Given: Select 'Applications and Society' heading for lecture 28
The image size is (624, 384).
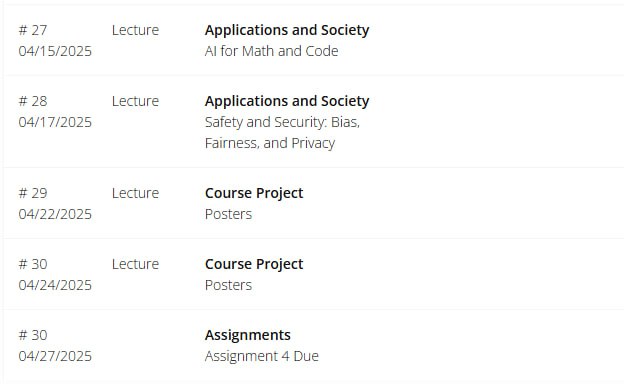Looking at the screenshot, I should 287,101.
